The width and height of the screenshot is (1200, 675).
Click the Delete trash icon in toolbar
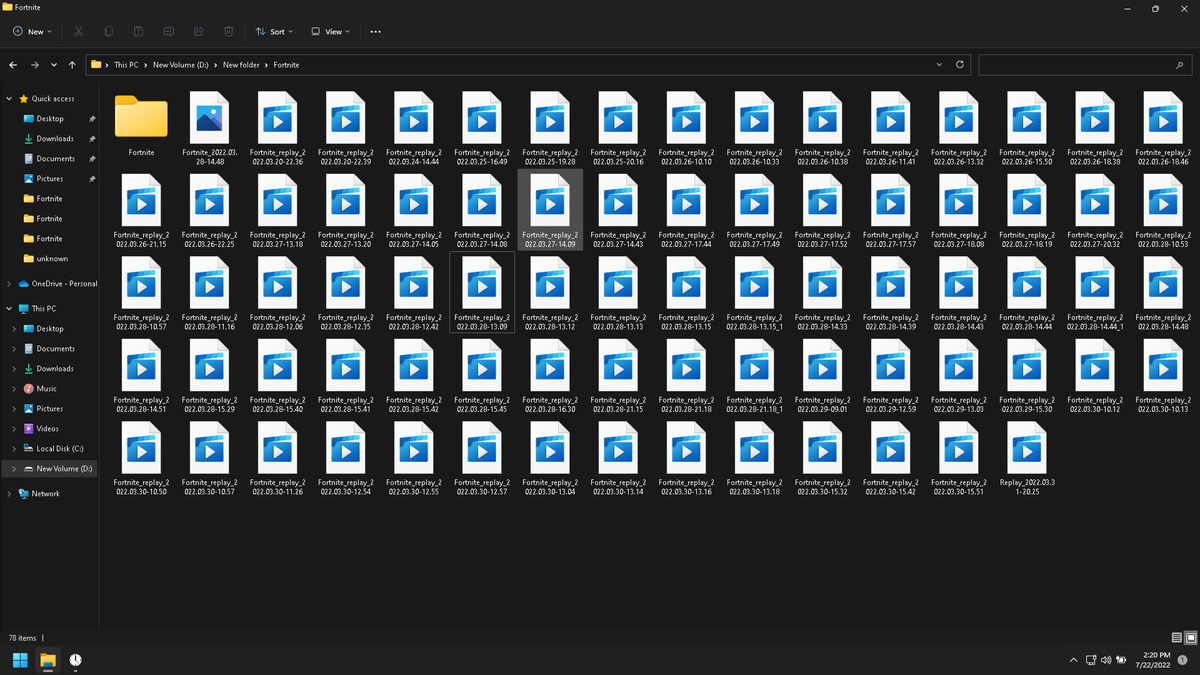click(x=229, y=31)
